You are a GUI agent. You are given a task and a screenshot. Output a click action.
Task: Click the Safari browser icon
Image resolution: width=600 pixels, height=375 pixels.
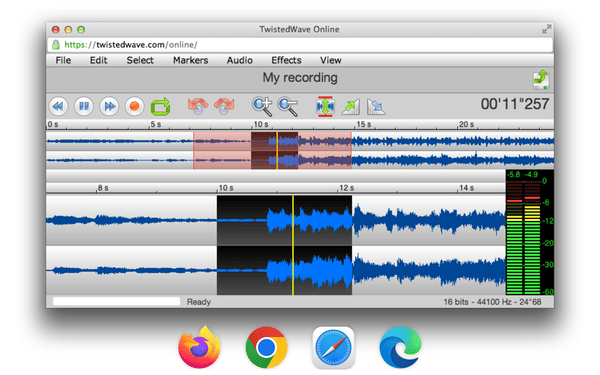pyautogui.click(x=333, y=347)
